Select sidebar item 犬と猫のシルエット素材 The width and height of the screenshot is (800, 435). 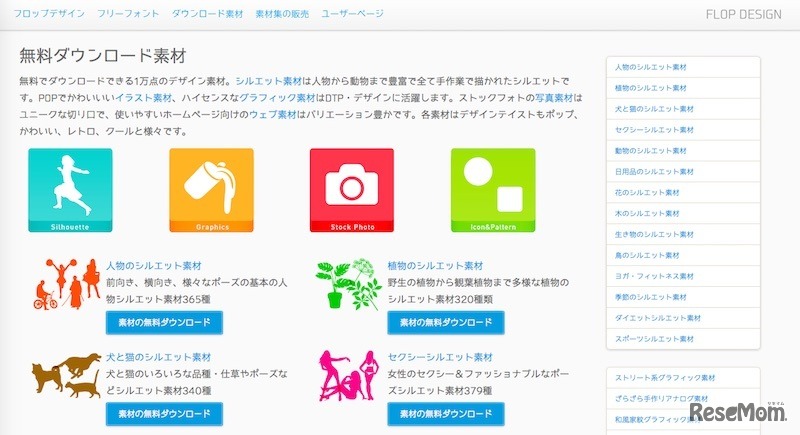pos(683,109)
